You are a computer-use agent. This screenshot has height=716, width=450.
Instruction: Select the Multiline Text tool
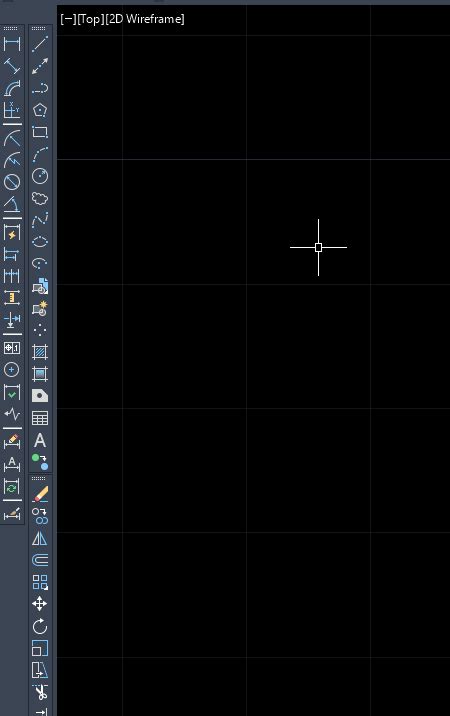pyautogui.click(x=40, y=440)
